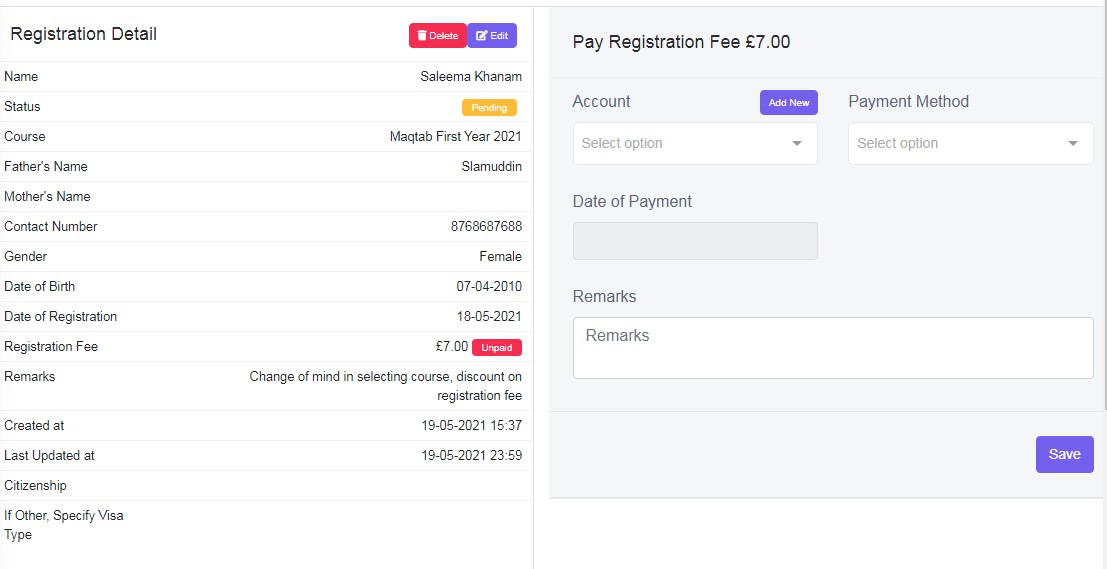Image resolution: width=1107 pixels, height=569 pixels.
Task: Click the £7.00 registration fee value
Action: pos(452,347)
